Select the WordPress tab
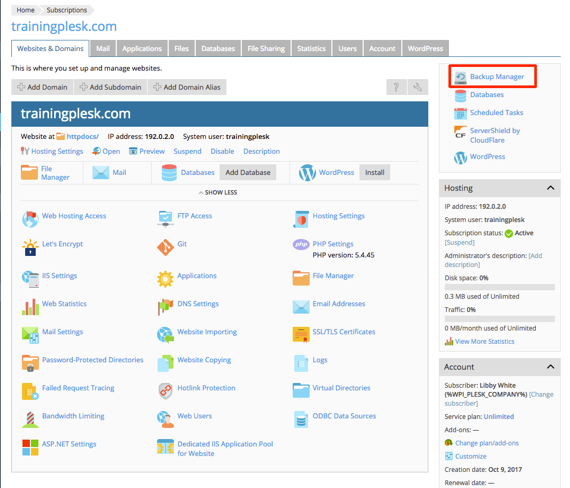The image size is (570, 488). [x=425, y=48]
